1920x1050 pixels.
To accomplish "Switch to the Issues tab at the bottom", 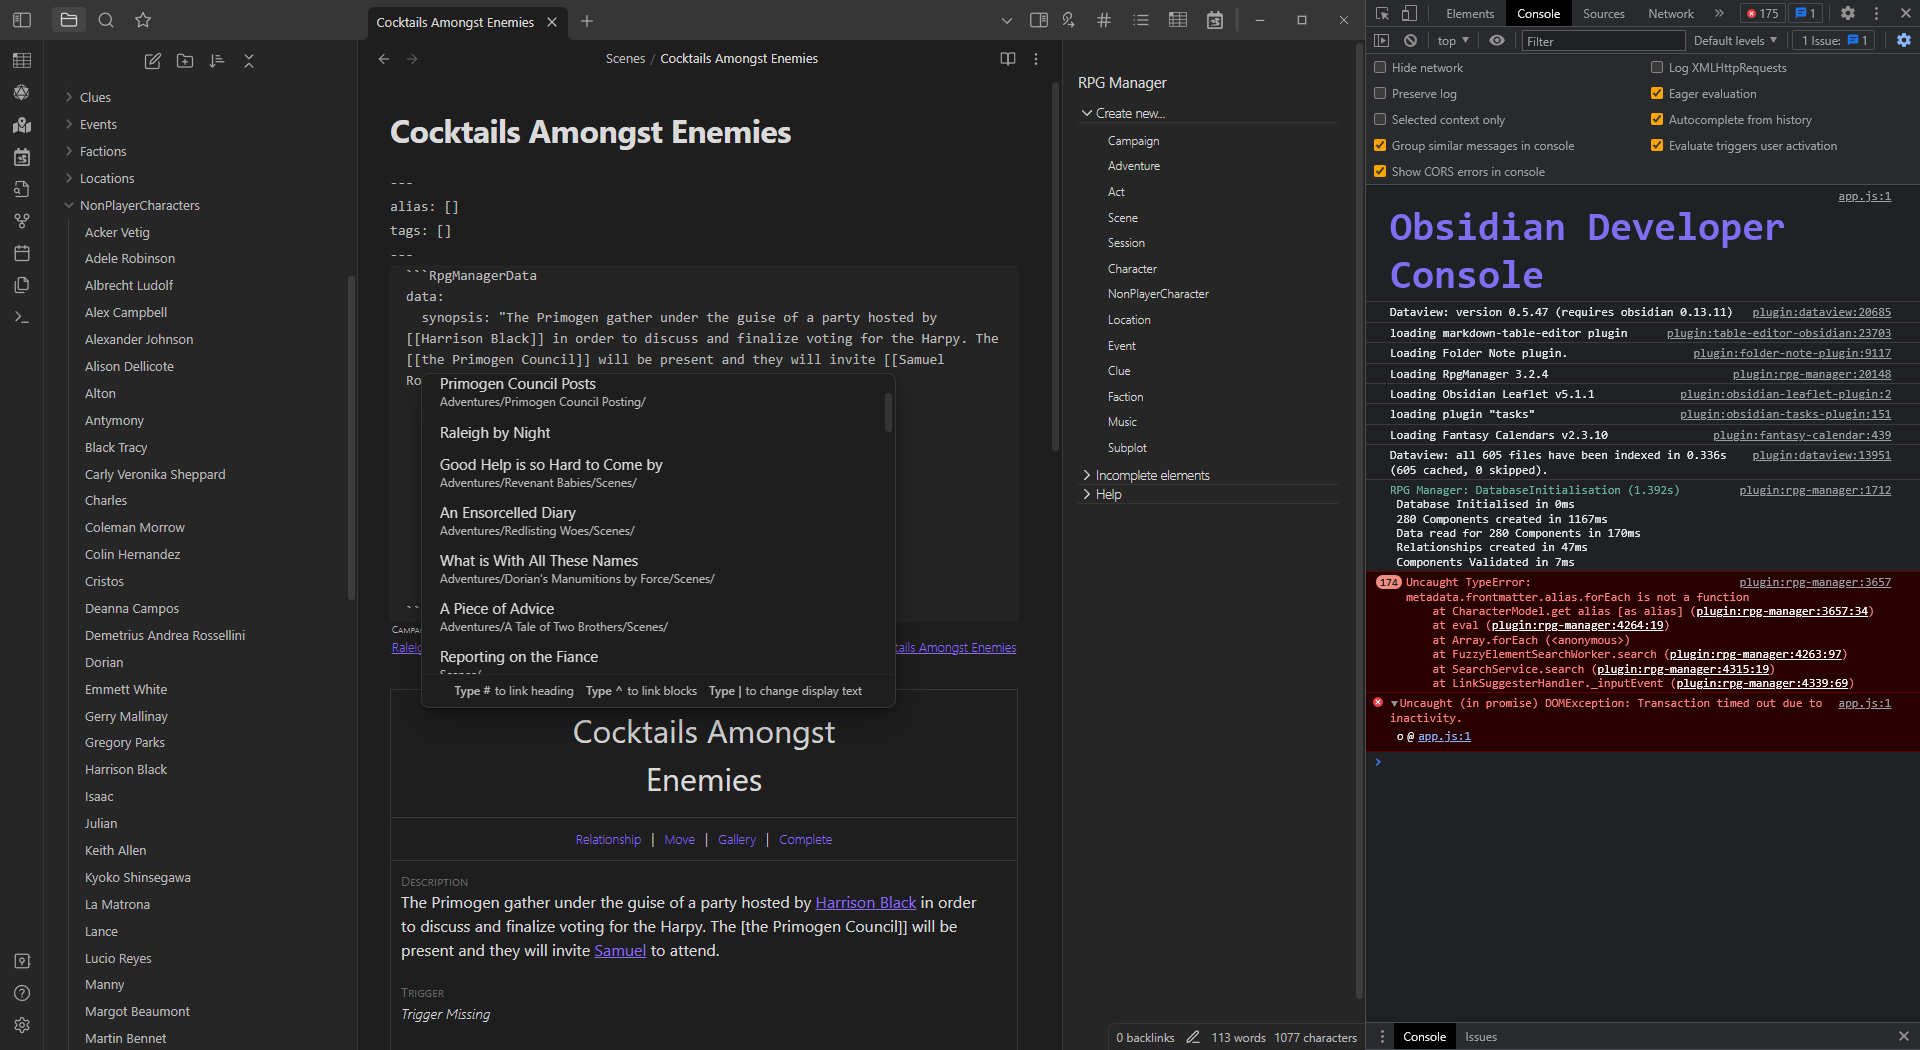I will pos(1481,1036).
